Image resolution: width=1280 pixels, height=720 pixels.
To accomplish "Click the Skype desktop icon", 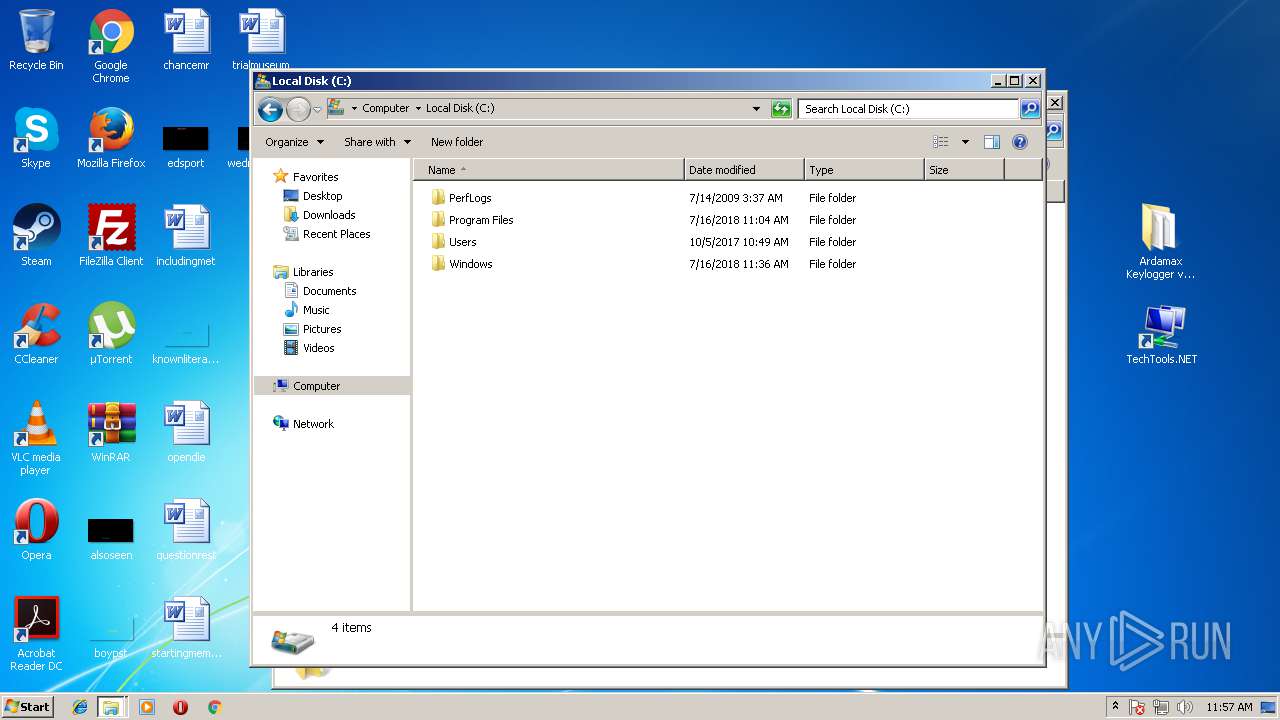I will pyautogui.click(x=36, y=138).
